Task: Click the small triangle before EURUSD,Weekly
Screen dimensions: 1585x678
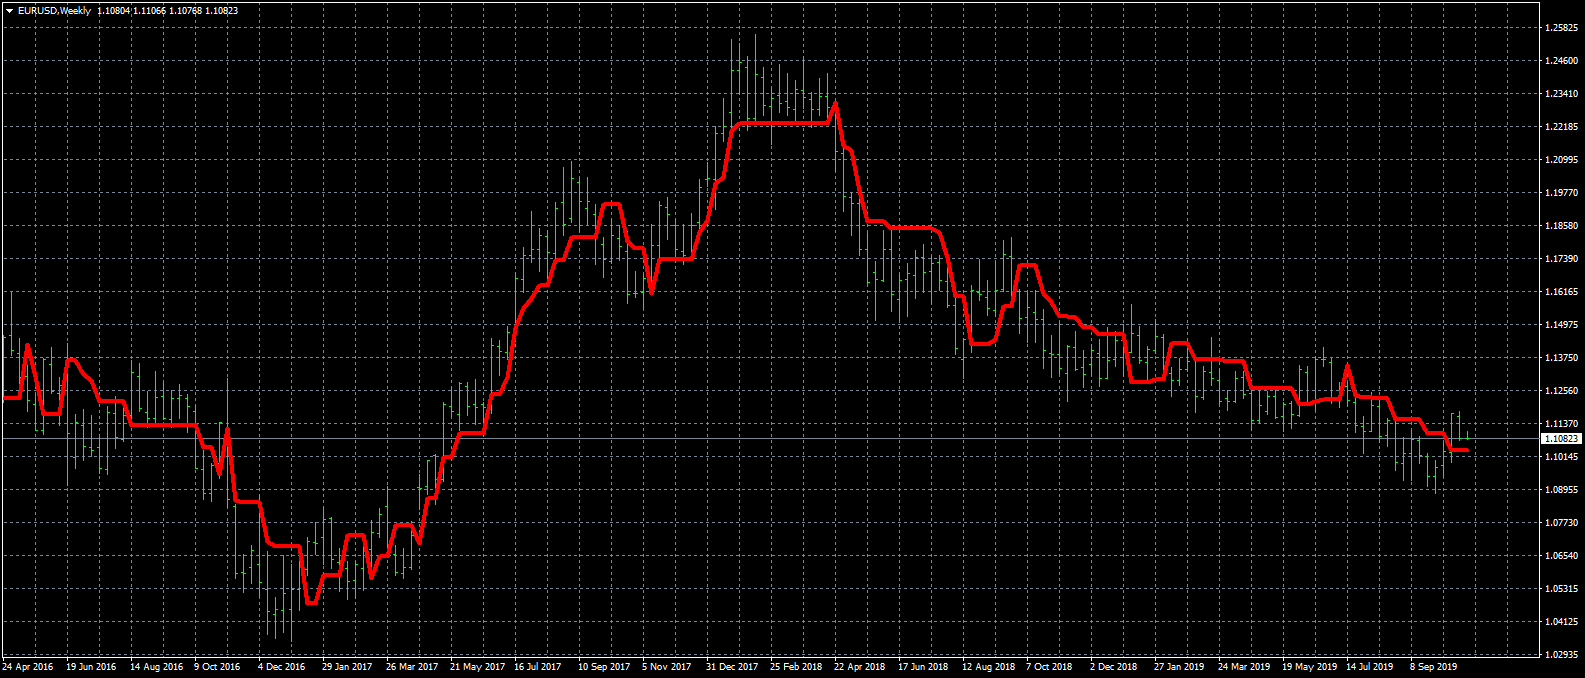Action: [x=9, y=10]
